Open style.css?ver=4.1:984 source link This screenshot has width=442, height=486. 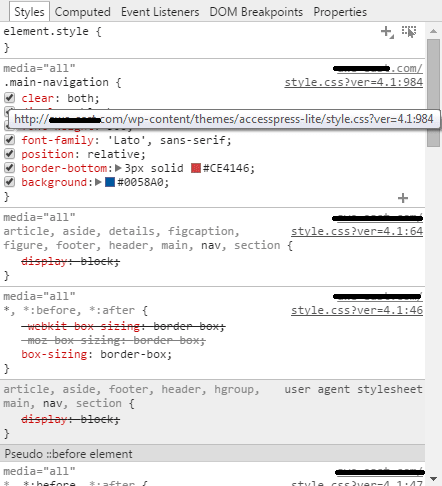coord(354,82)
